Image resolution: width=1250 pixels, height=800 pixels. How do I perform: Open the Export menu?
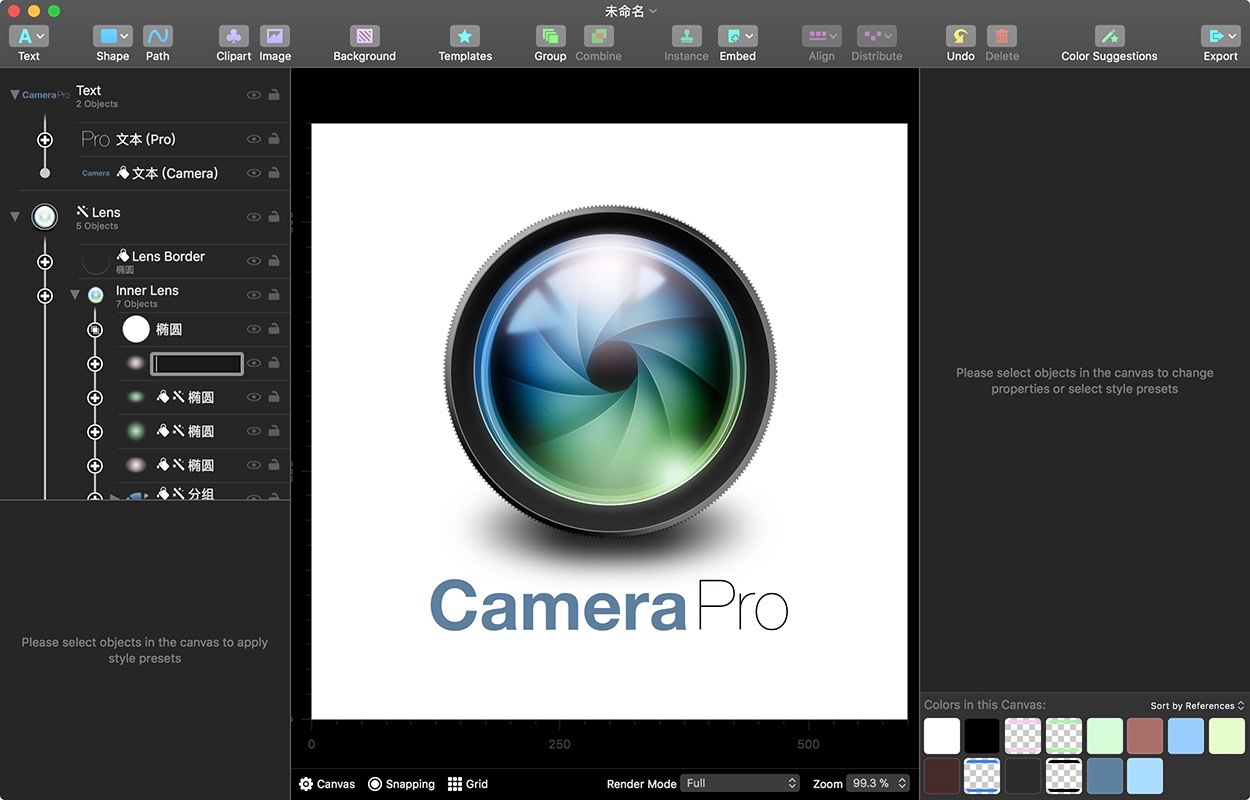point(1220,37)
